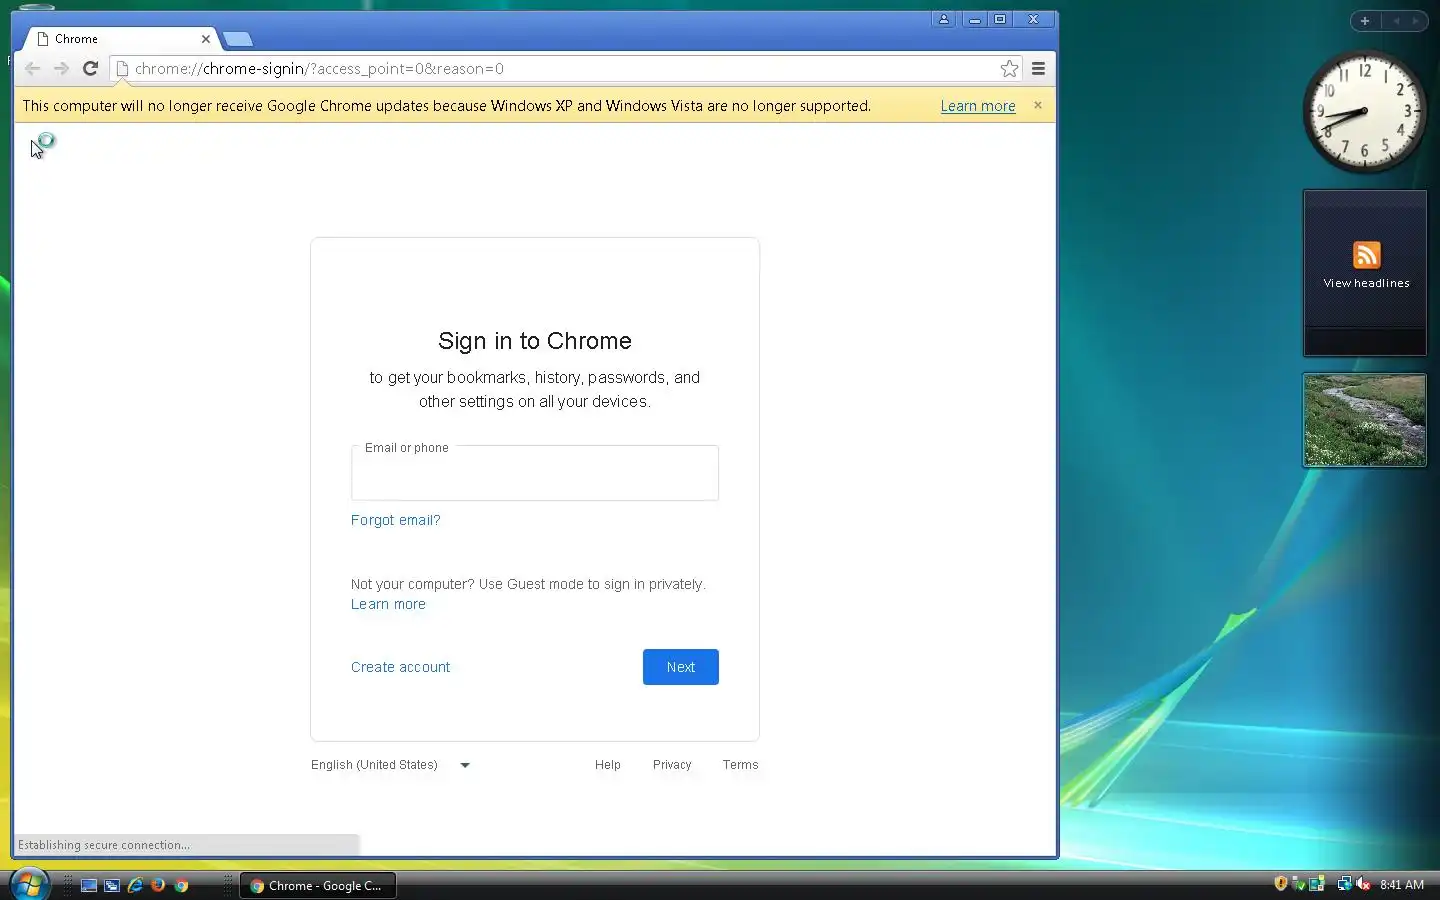Click the Create account link
The width and height of the screenshot is (1440, 900).
pos(400,667)
